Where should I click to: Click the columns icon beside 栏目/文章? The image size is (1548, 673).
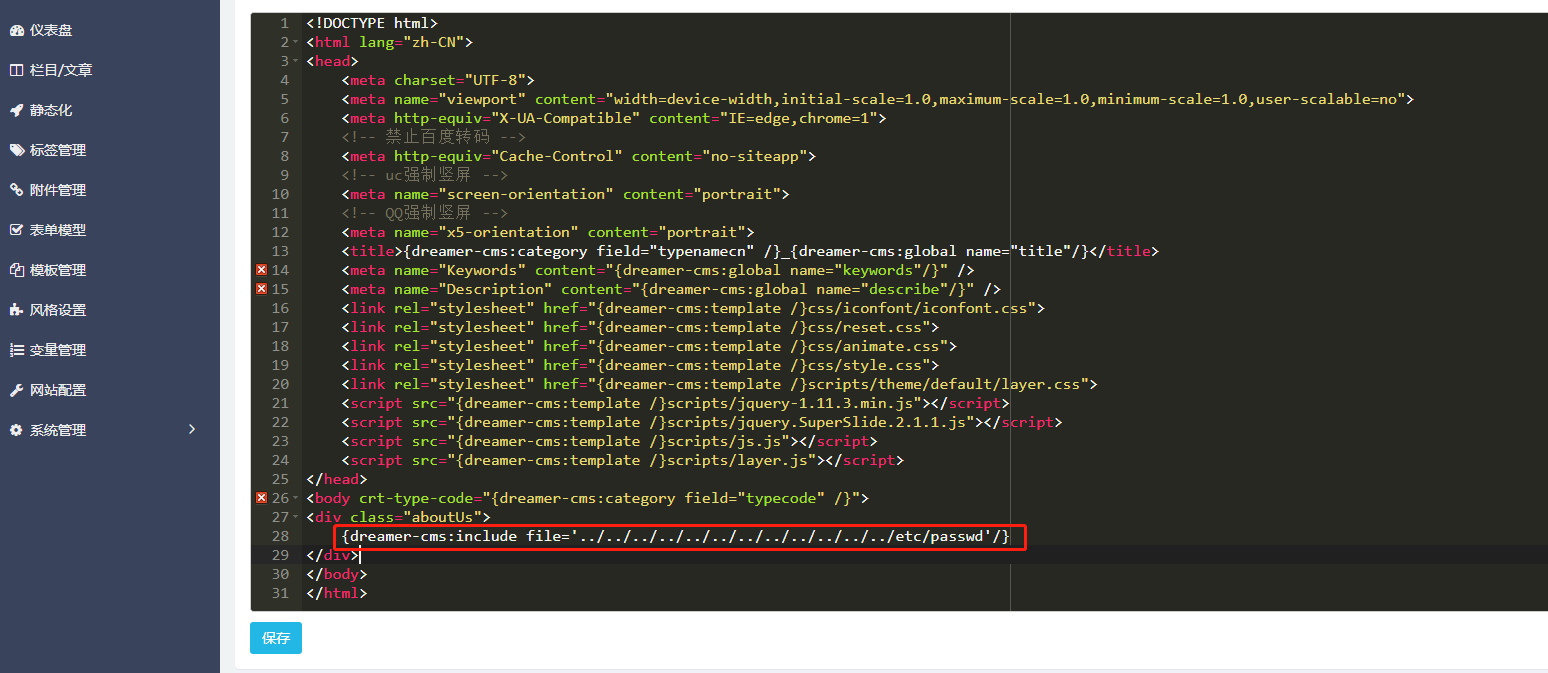[x=16, y=70]
